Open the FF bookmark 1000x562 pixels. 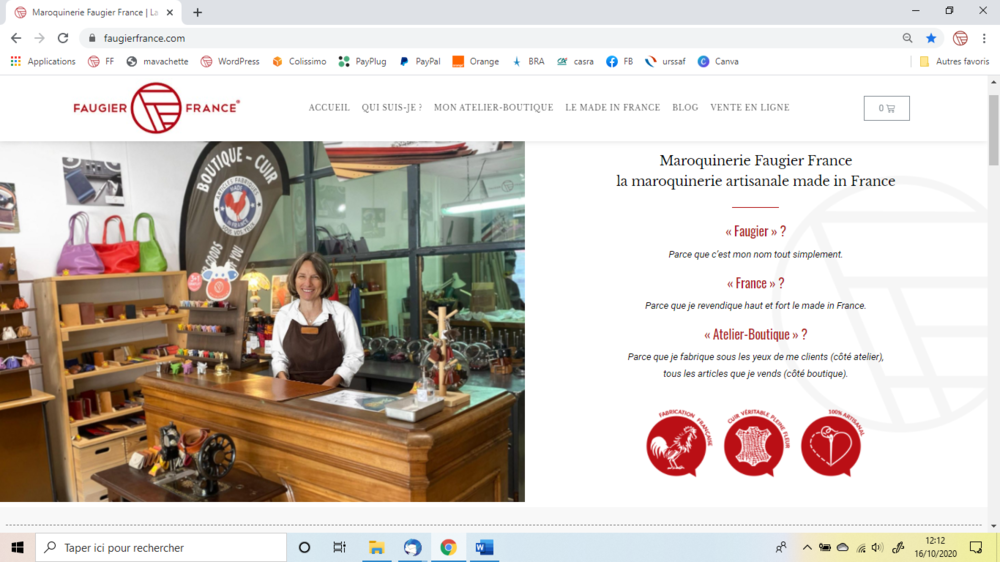click(101, 61)
